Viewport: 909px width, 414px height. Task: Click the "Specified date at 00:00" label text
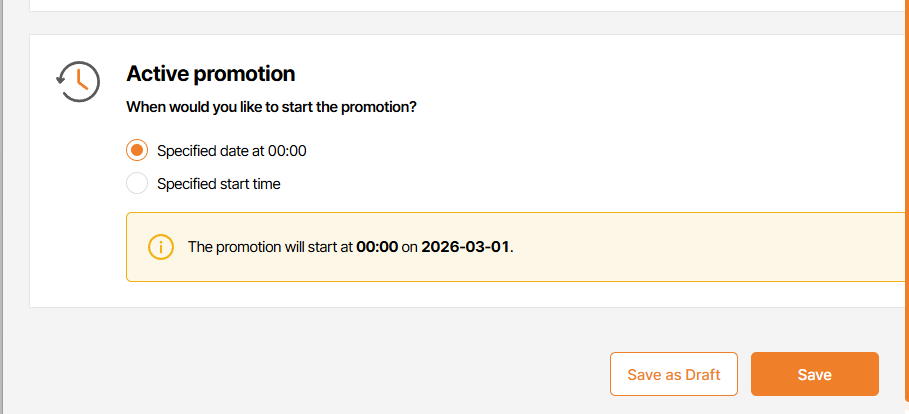pos(231,151)
